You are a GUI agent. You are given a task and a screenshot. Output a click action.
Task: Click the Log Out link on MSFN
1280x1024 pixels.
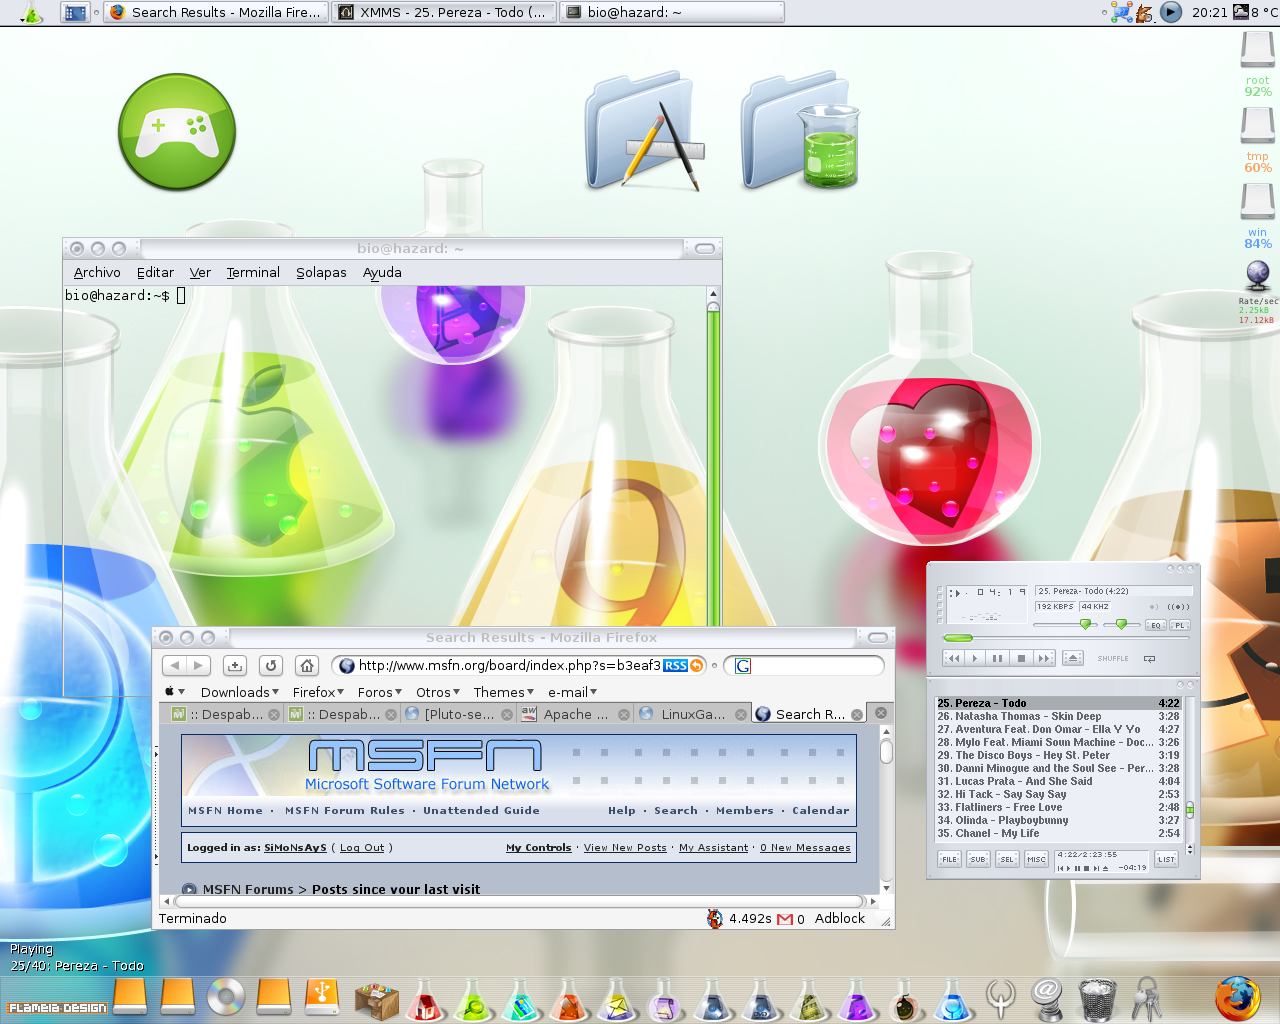362,848
